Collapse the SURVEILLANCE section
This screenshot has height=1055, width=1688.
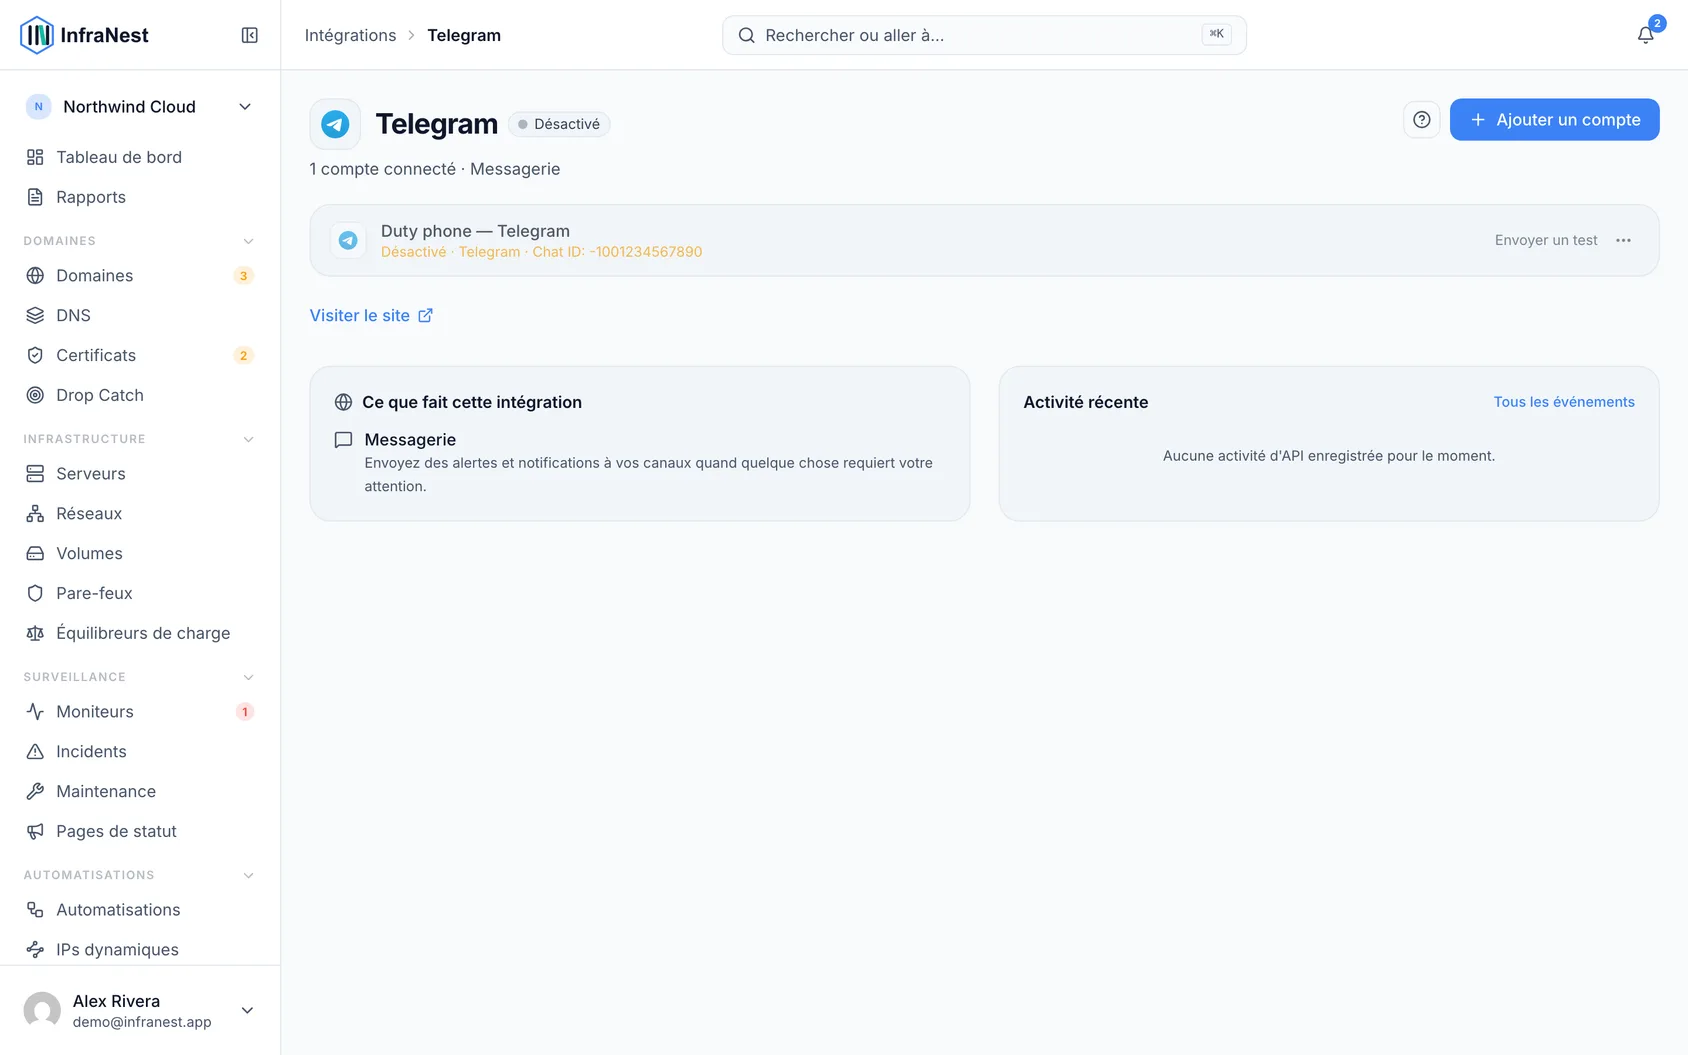248,677
